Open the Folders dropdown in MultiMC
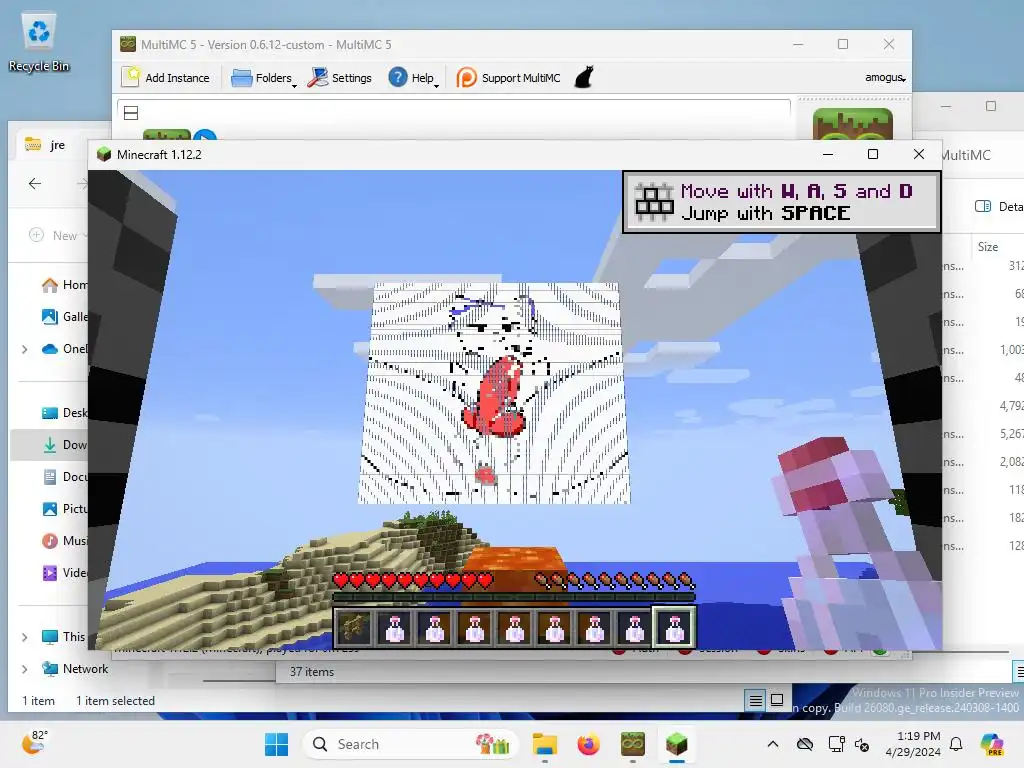1024x768 pixels. click(264, 78)
